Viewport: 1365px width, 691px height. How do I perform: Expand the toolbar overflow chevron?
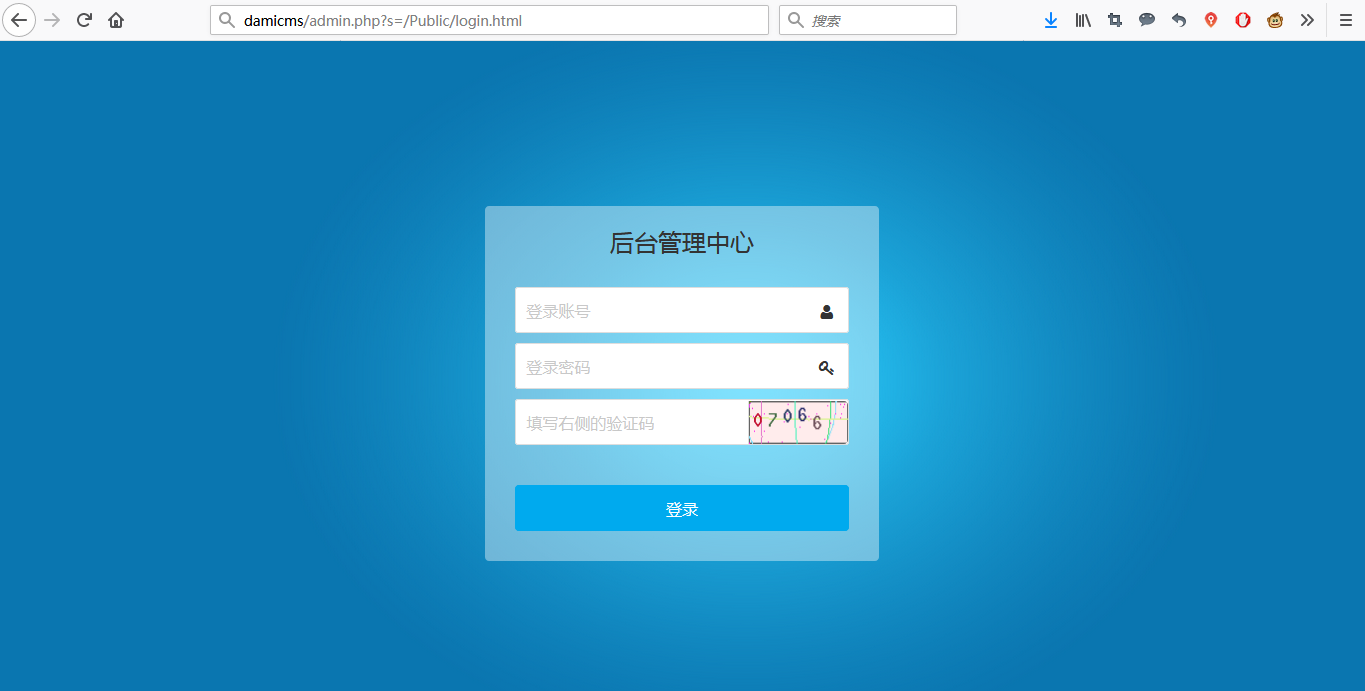point(1307,20)
